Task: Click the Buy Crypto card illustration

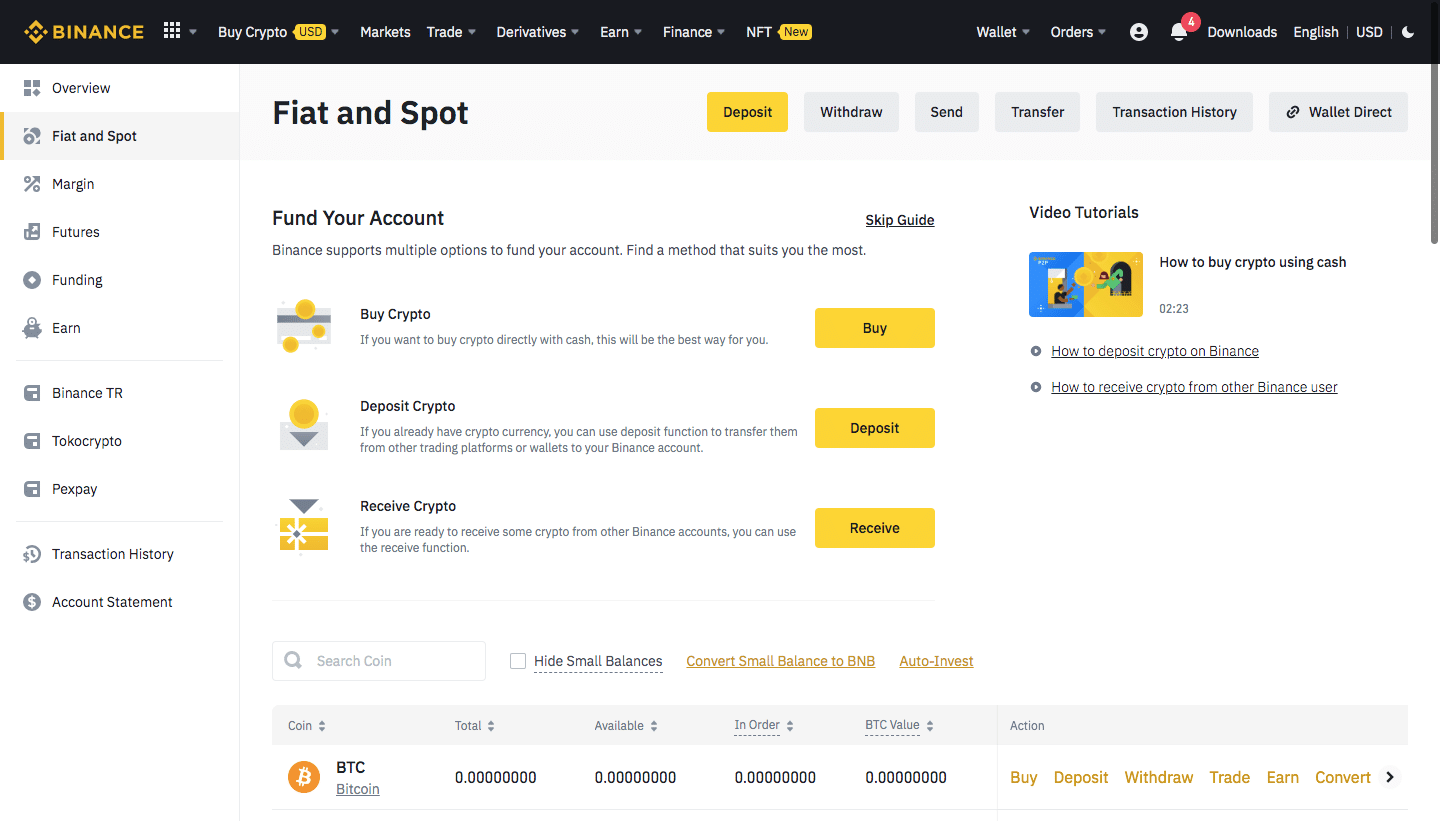Action: [x=303, y=326]
